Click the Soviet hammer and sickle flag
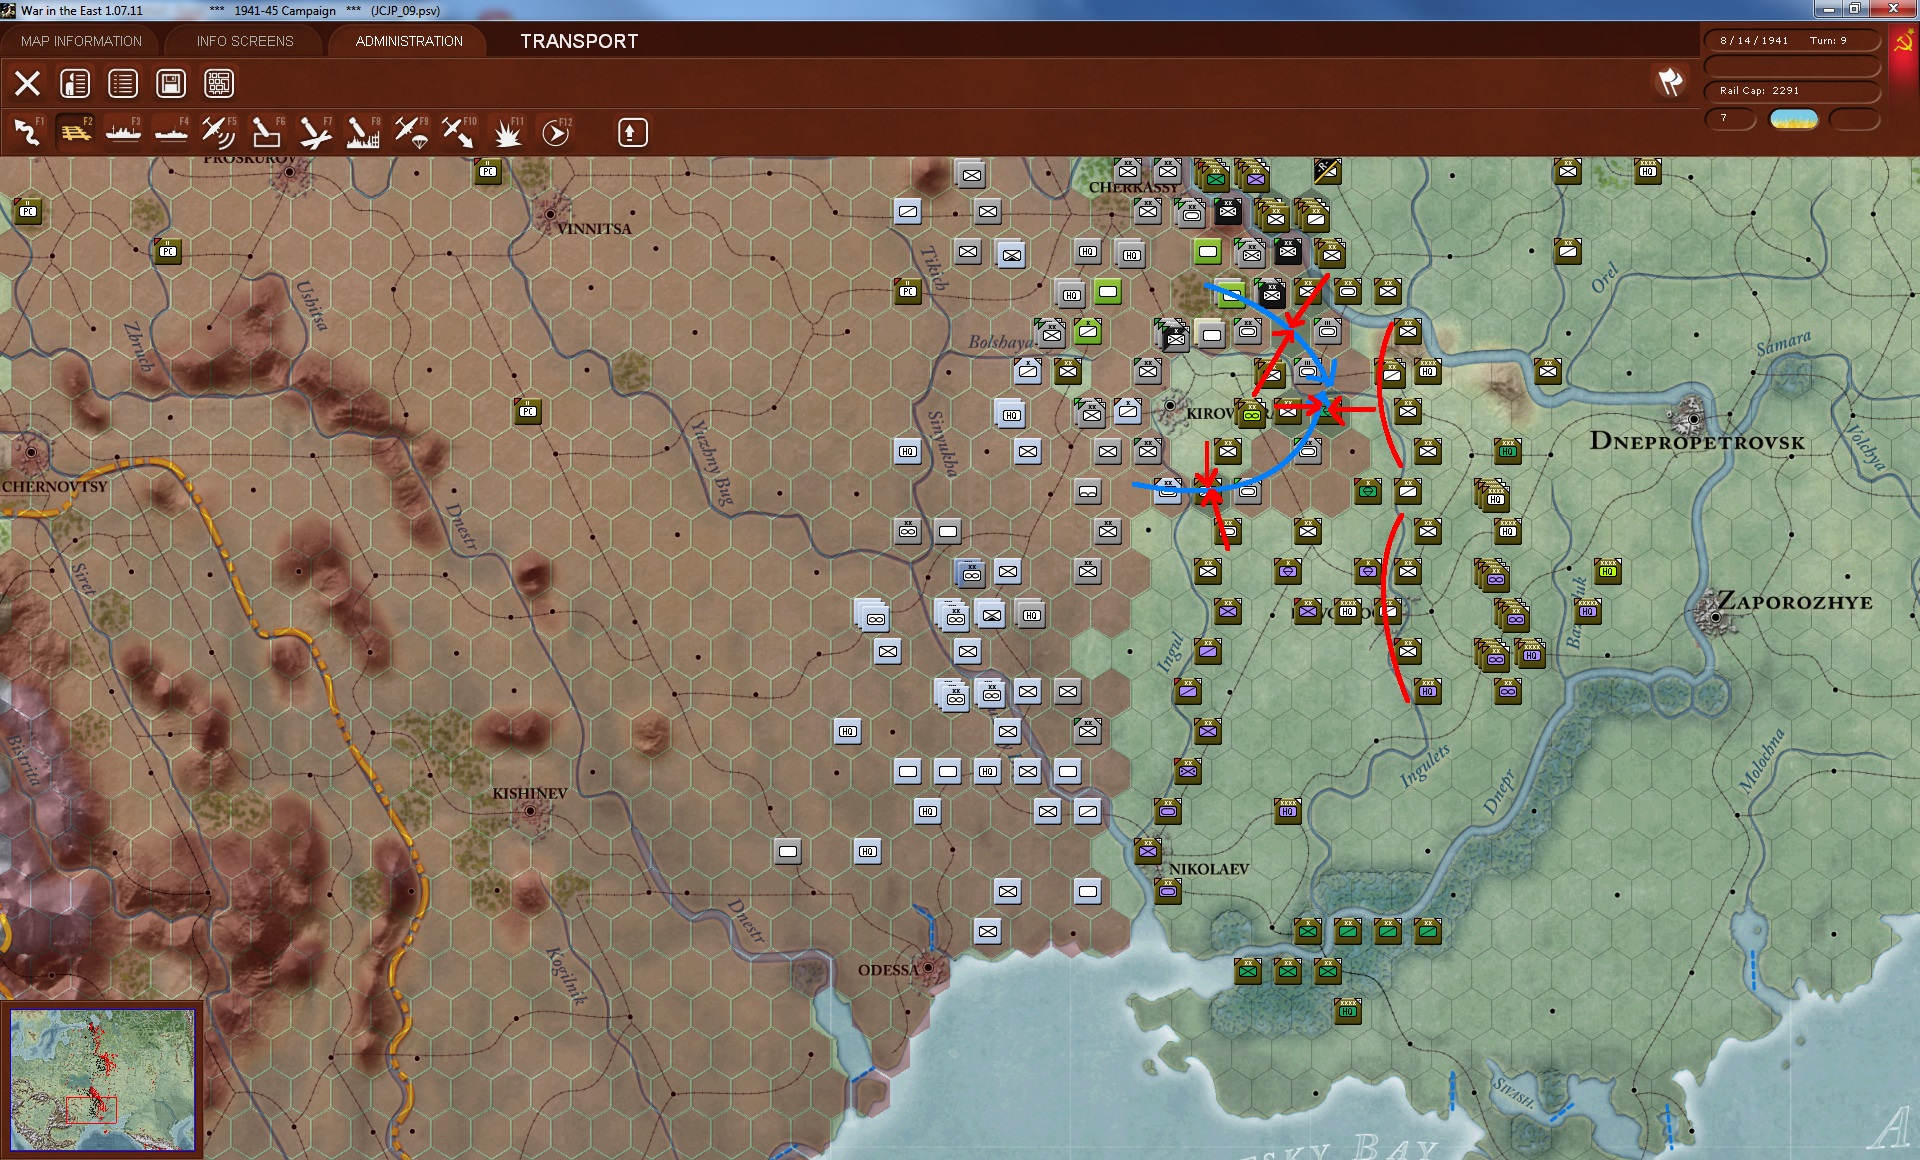 point(1903,41)
